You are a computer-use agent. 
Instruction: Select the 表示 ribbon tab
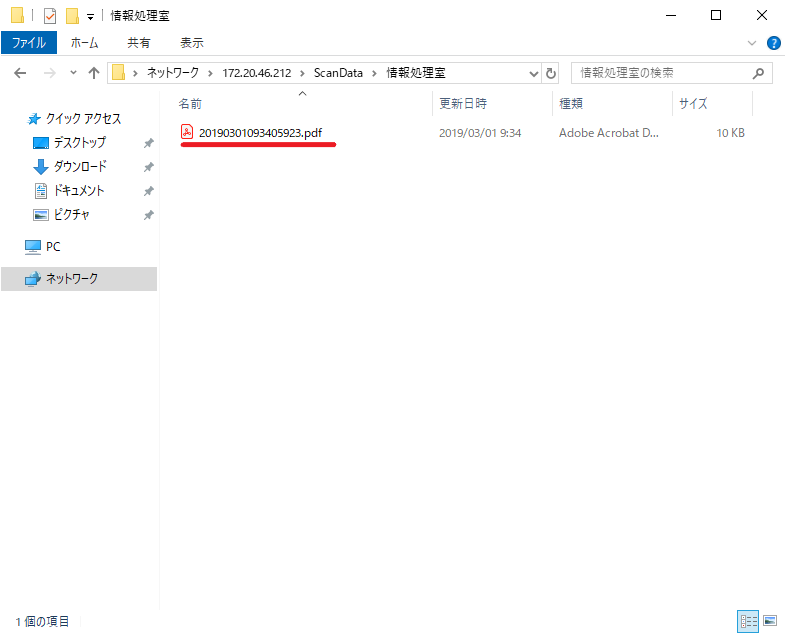point(192,43)
